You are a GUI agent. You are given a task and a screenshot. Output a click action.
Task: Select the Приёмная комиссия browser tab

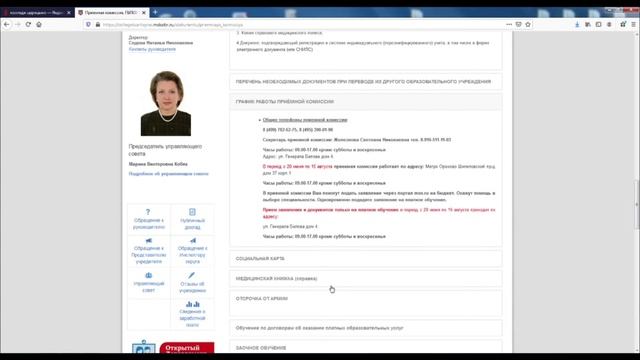coord(112,13)
